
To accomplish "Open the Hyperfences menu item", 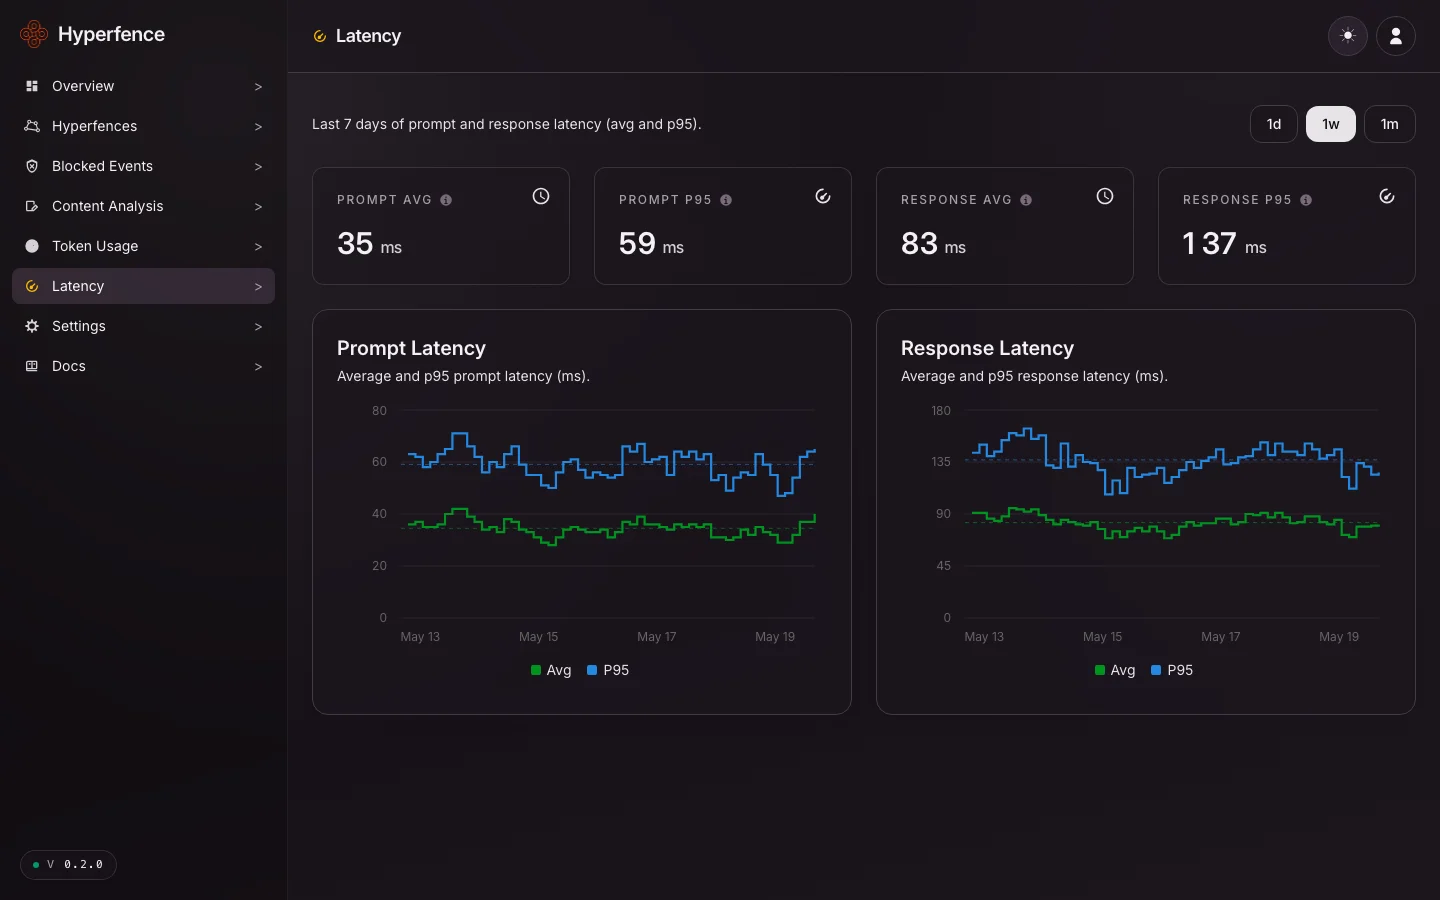I will coord(143,126).
